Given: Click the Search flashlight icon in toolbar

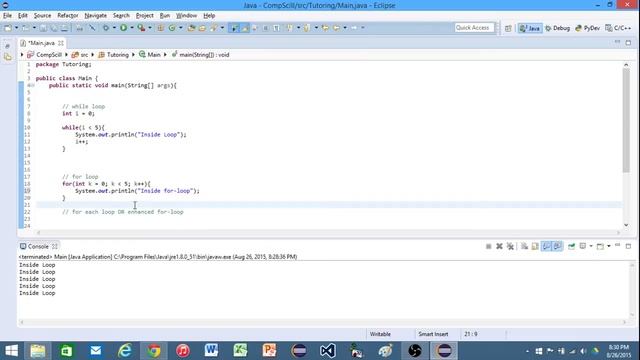Looking at the screenshot, I should point(214,28).
